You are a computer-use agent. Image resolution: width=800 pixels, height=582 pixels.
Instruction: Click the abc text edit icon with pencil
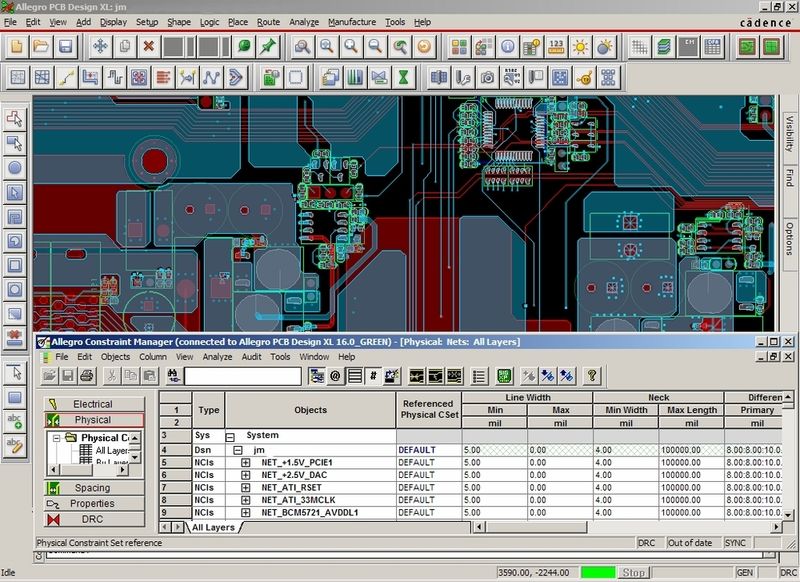pyautogui.click(x=15, y=446)
